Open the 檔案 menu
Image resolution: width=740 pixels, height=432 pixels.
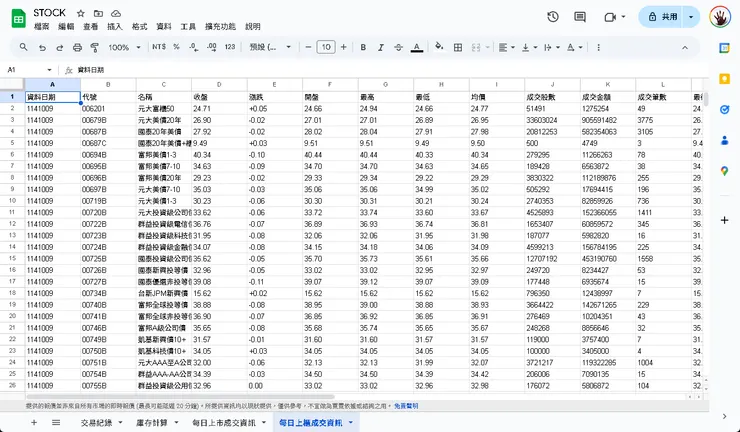click(x=42, y=26)
